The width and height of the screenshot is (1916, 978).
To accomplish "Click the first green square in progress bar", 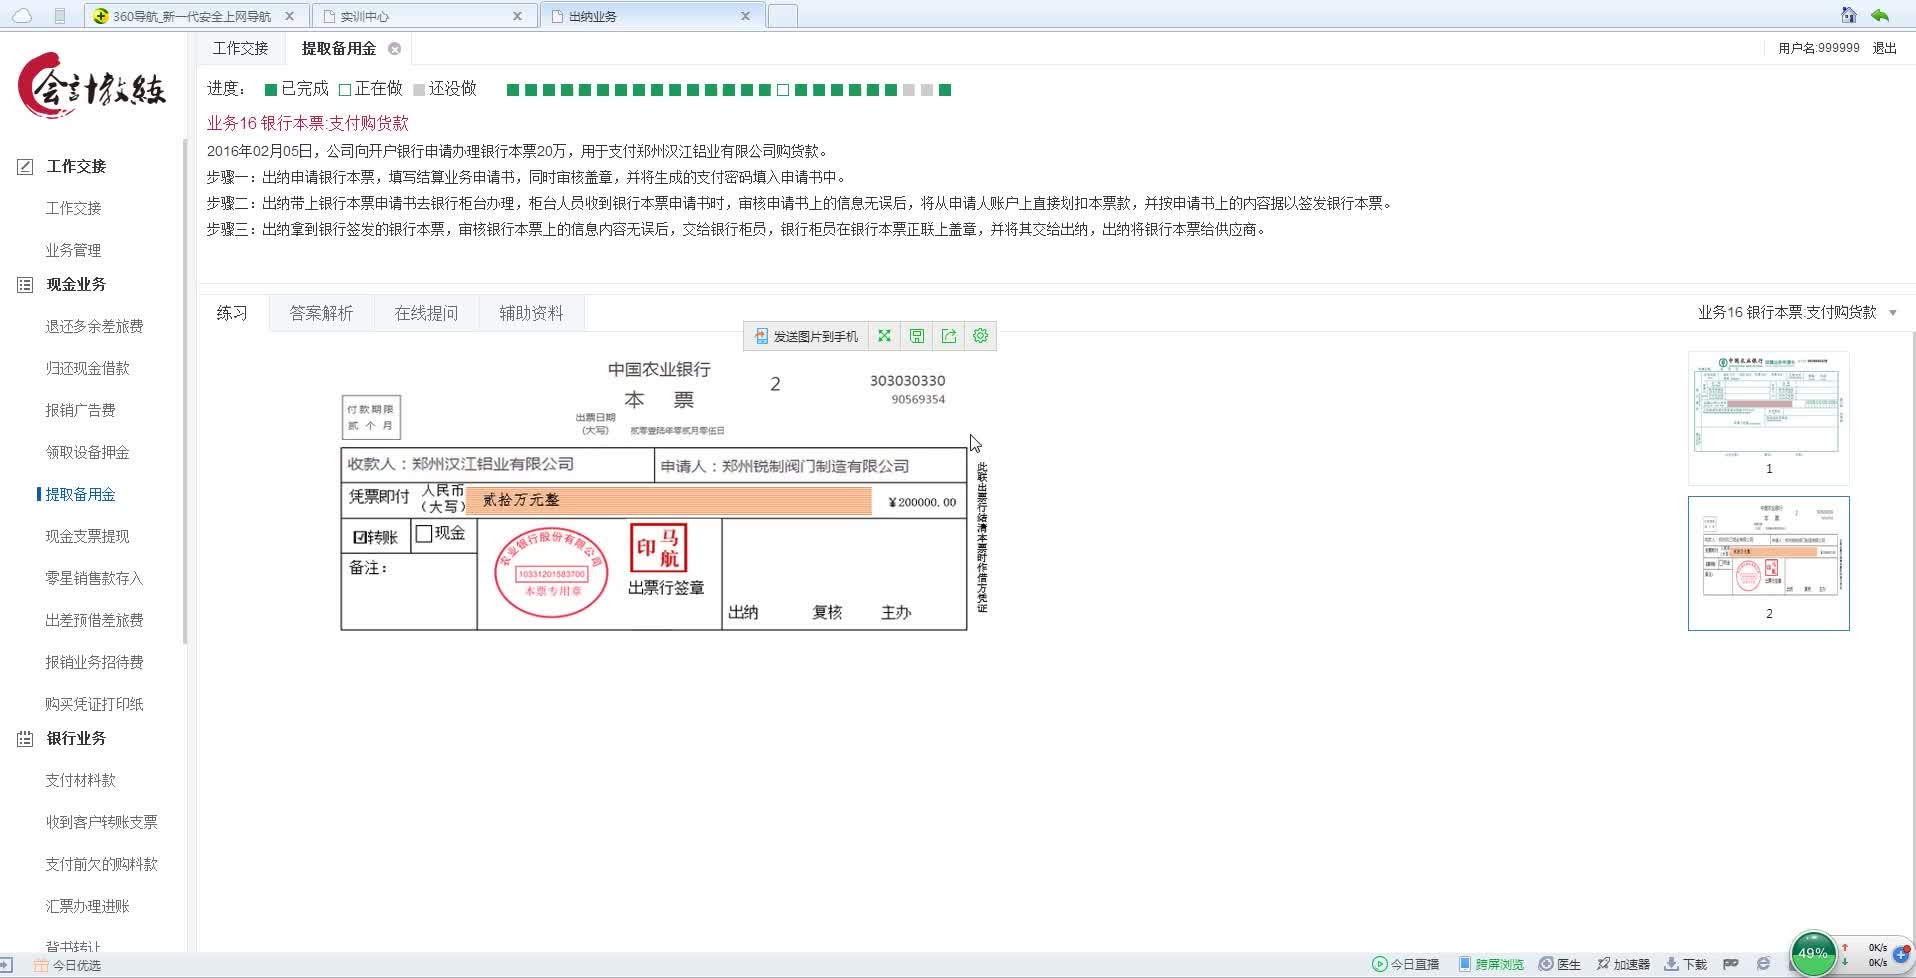I will pyautogui.click(x=513, y=90).
